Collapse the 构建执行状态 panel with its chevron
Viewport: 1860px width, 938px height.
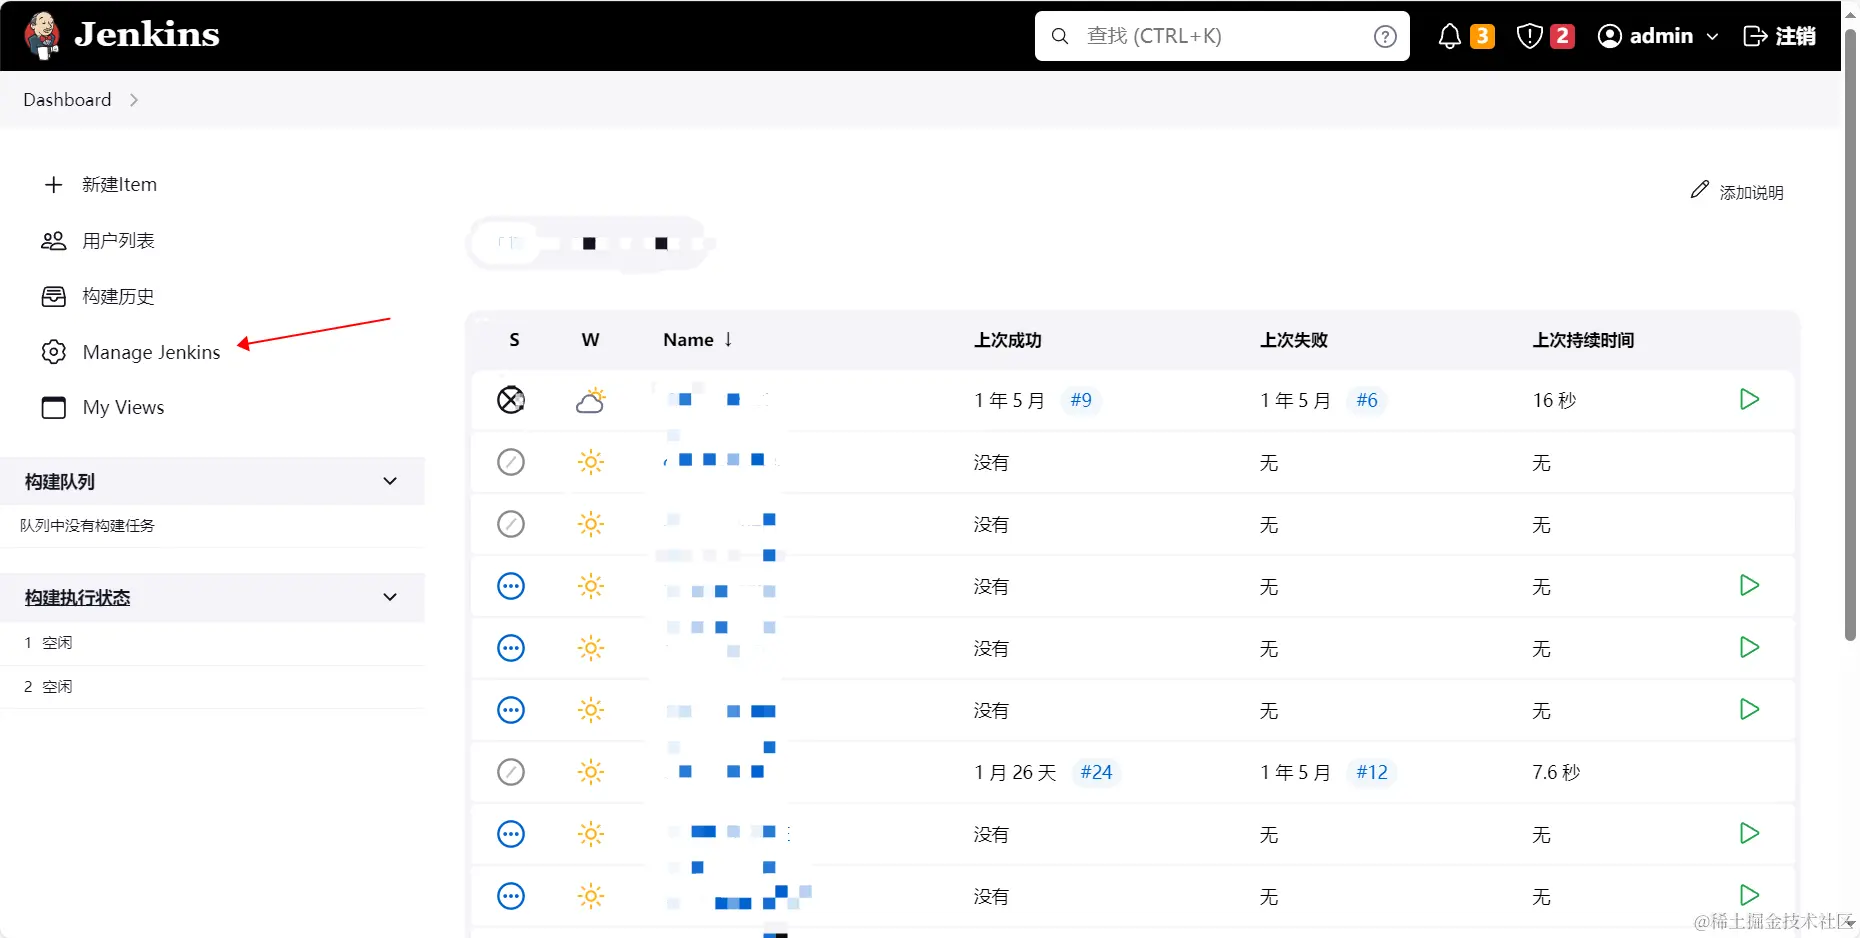pyautogui.click(x=390, y=597)
